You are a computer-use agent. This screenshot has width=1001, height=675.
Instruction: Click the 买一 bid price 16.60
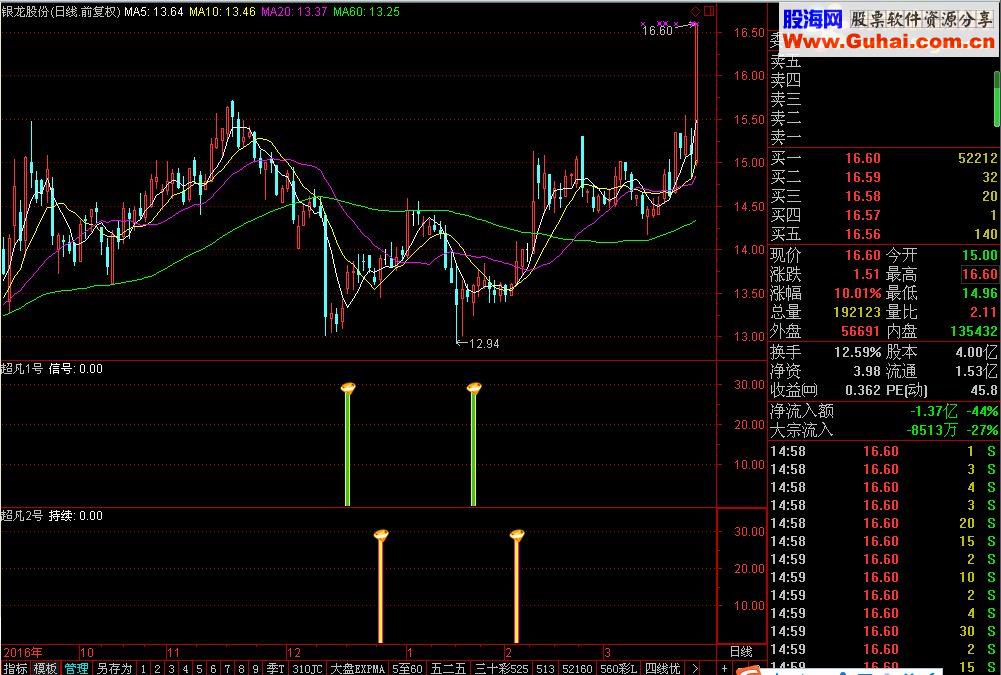(x=863, y=158)
